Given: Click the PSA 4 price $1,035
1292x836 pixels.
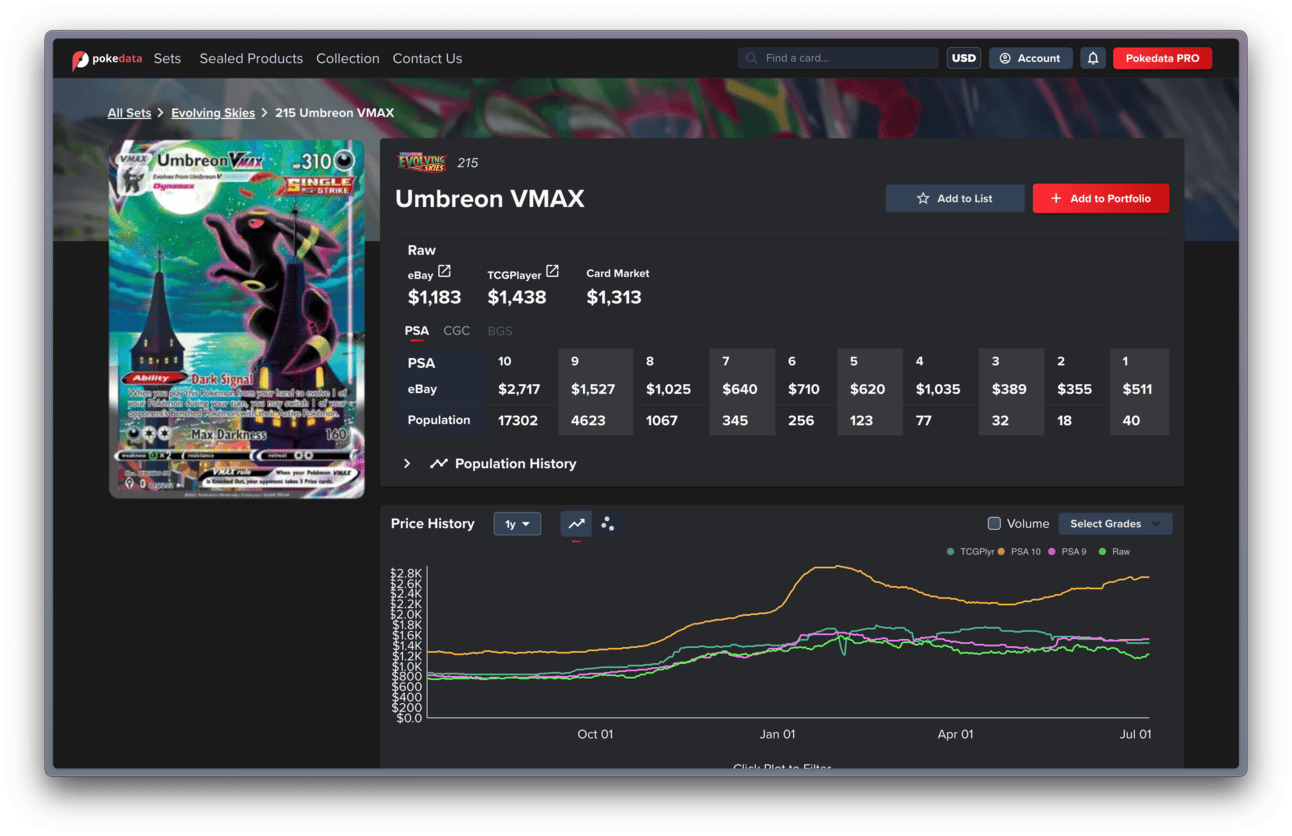Looking at the screenshot, I should click(x=938, y=389).
